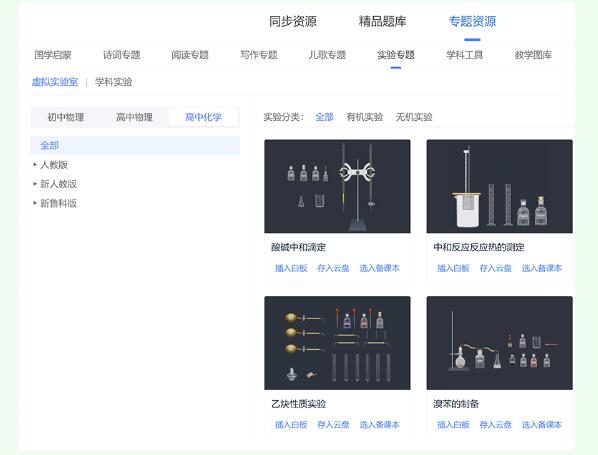Choose the 初中物理 subject tab

pos(66,117)
